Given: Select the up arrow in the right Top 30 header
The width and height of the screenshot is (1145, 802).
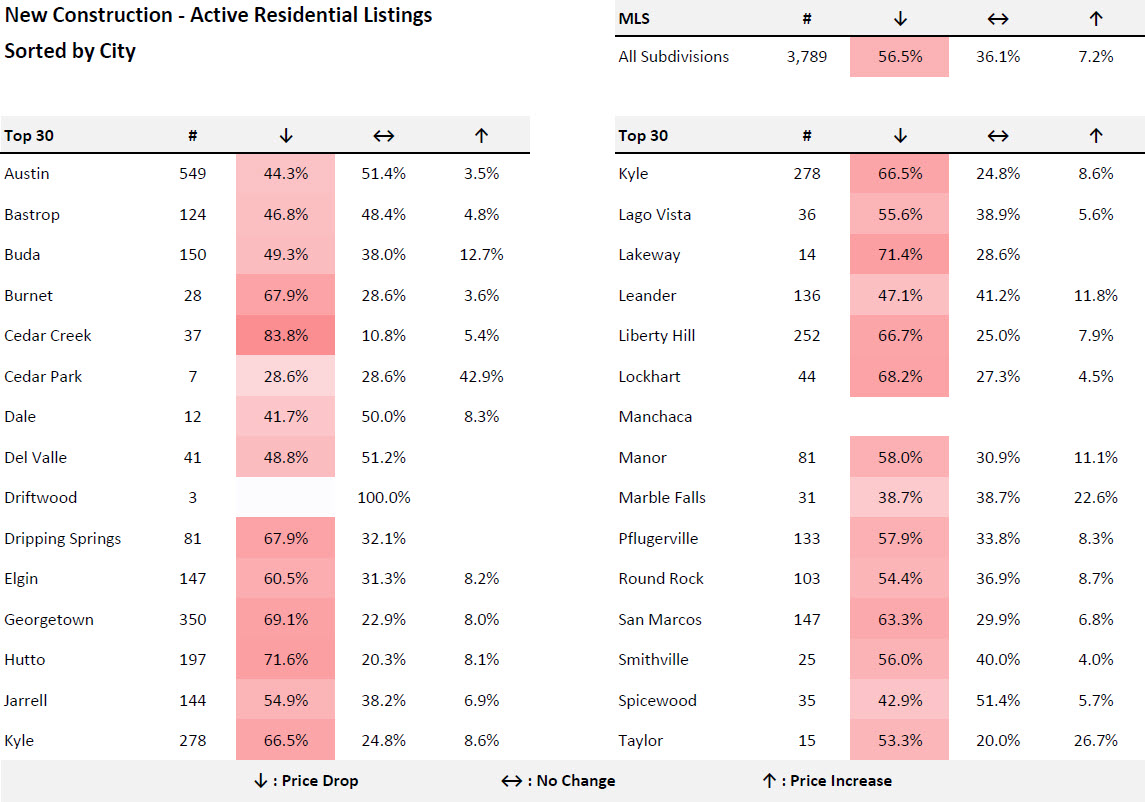Looking at the screenshot, I should 1095,136.
